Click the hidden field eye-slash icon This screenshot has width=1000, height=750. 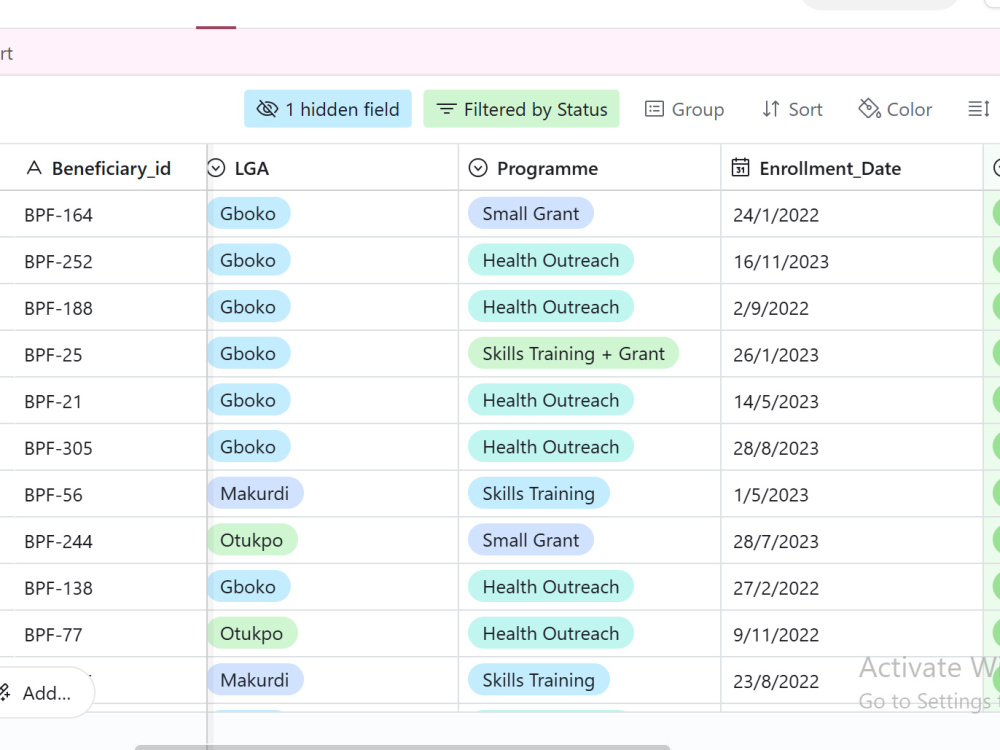tap(267, 109)
